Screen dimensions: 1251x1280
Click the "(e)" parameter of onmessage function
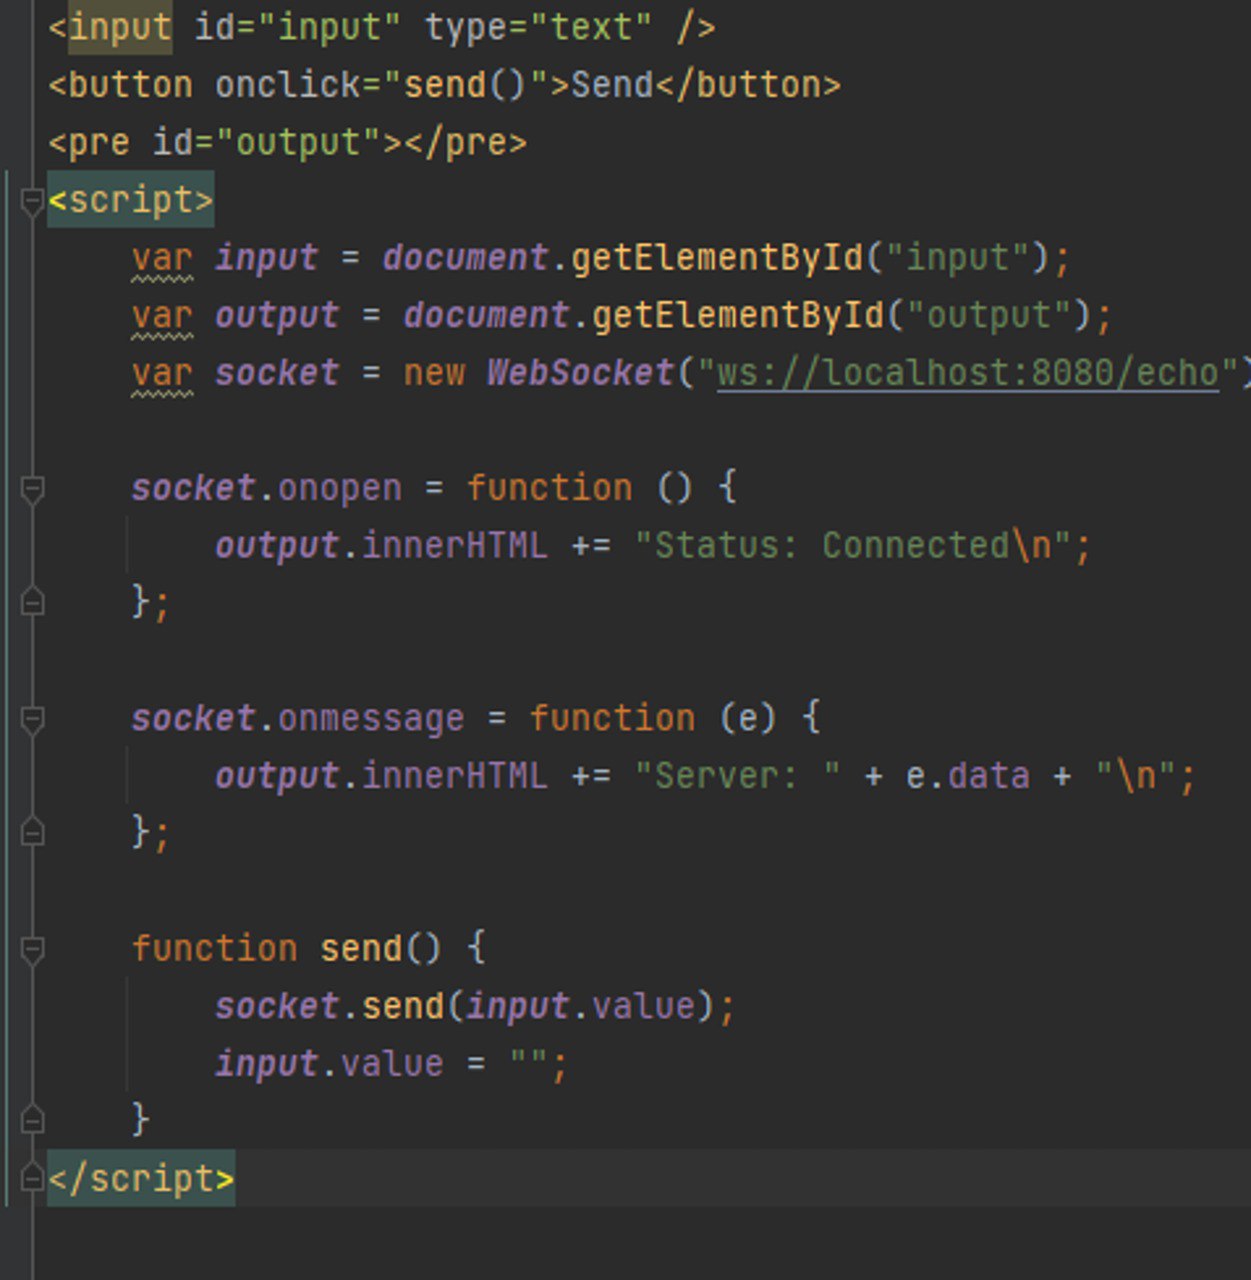pyautogui.click(x=748, y=719)
